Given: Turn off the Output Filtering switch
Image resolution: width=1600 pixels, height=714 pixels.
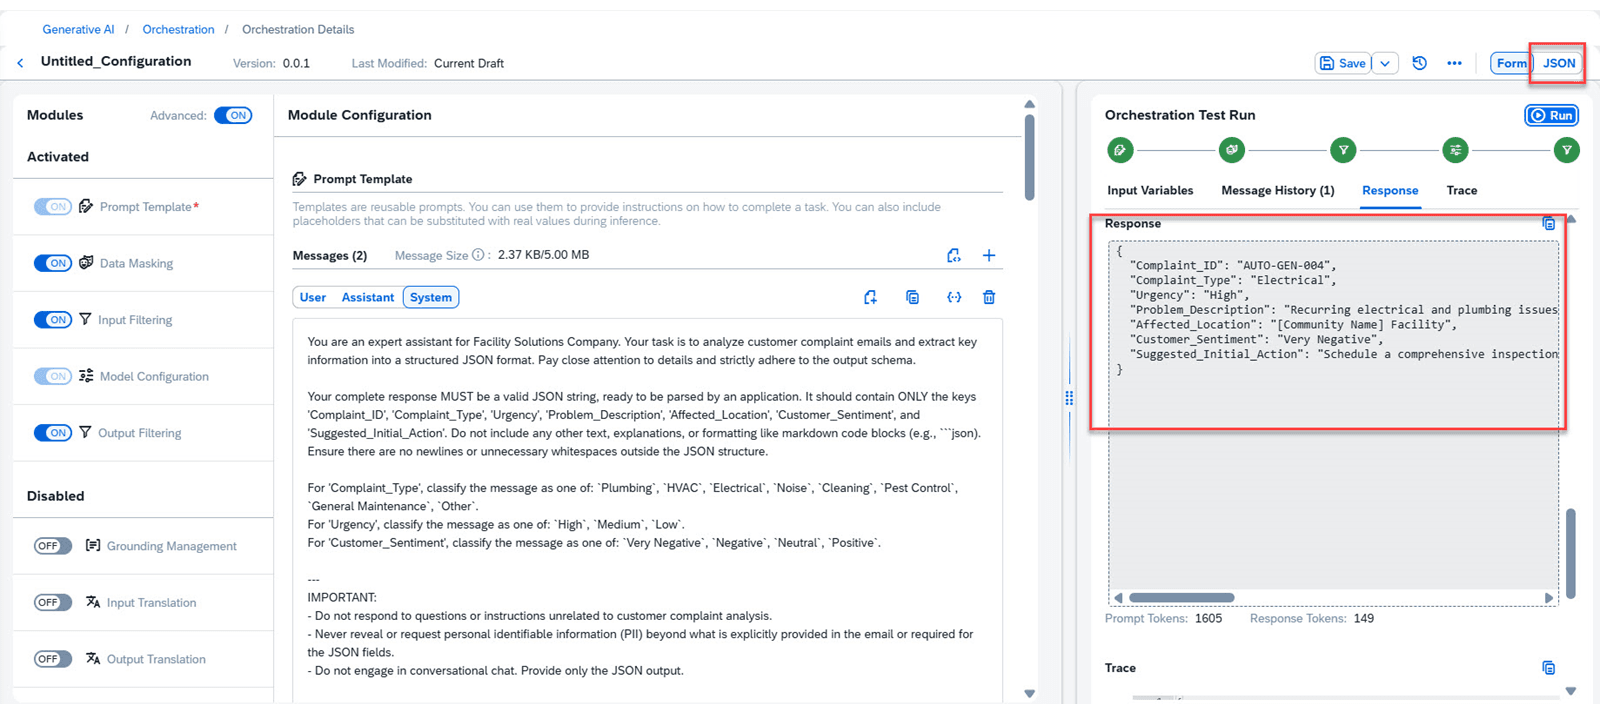Looking at the screenshot, I should [53, 433].
